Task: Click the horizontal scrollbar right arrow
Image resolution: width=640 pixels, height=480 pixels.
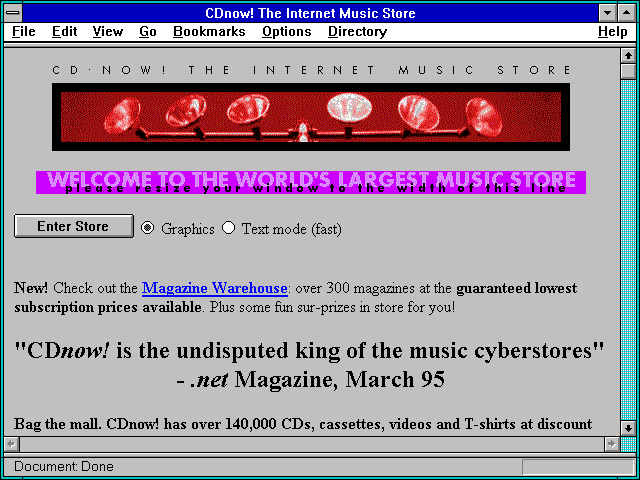Action: 611,444
